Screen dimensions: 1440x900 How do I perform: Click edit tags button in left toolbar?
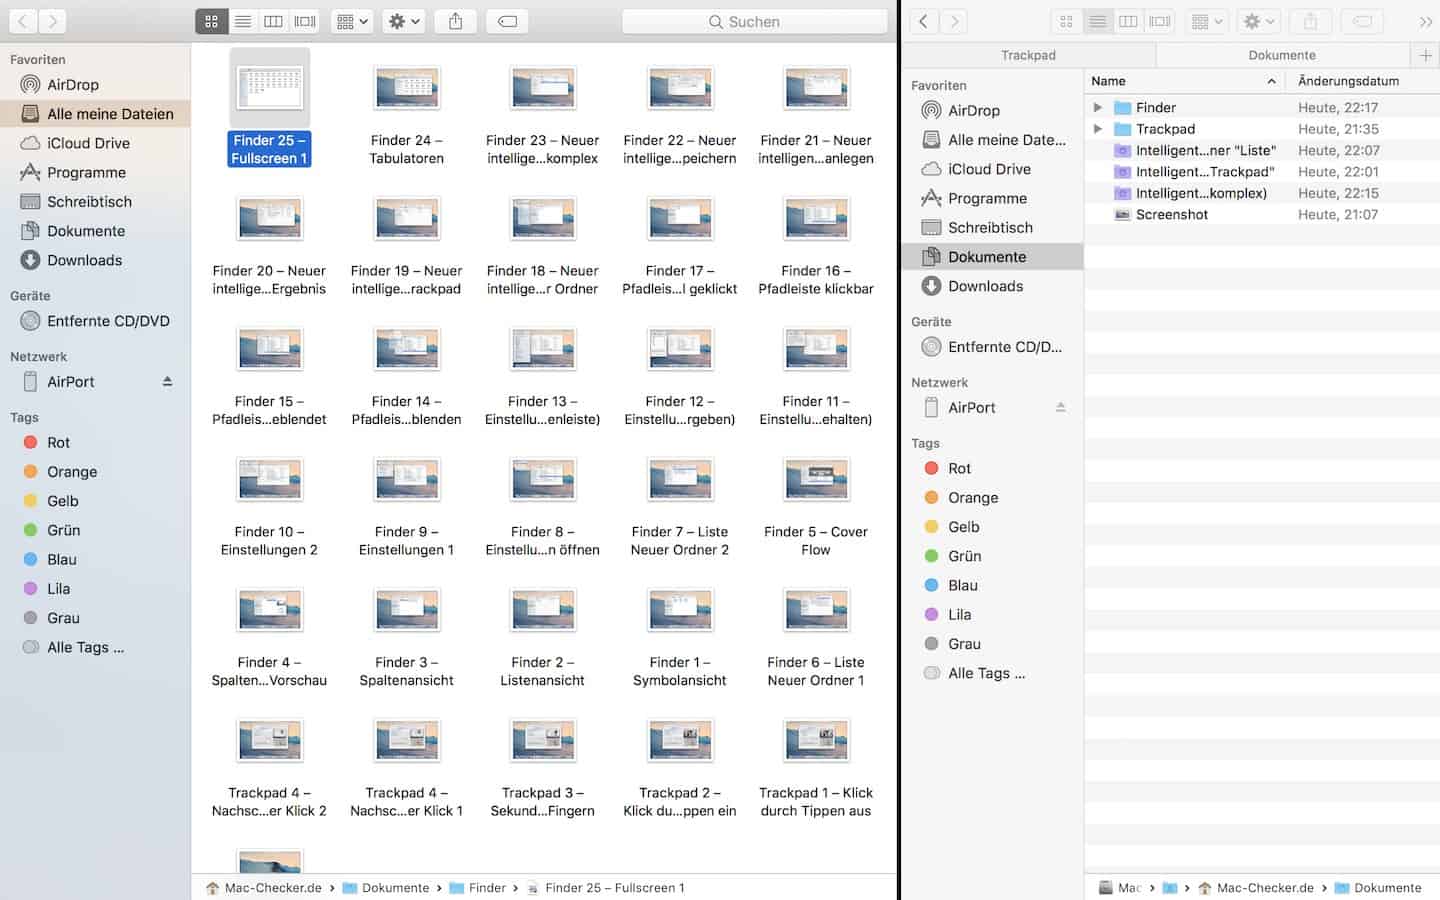tap(507, 21)
